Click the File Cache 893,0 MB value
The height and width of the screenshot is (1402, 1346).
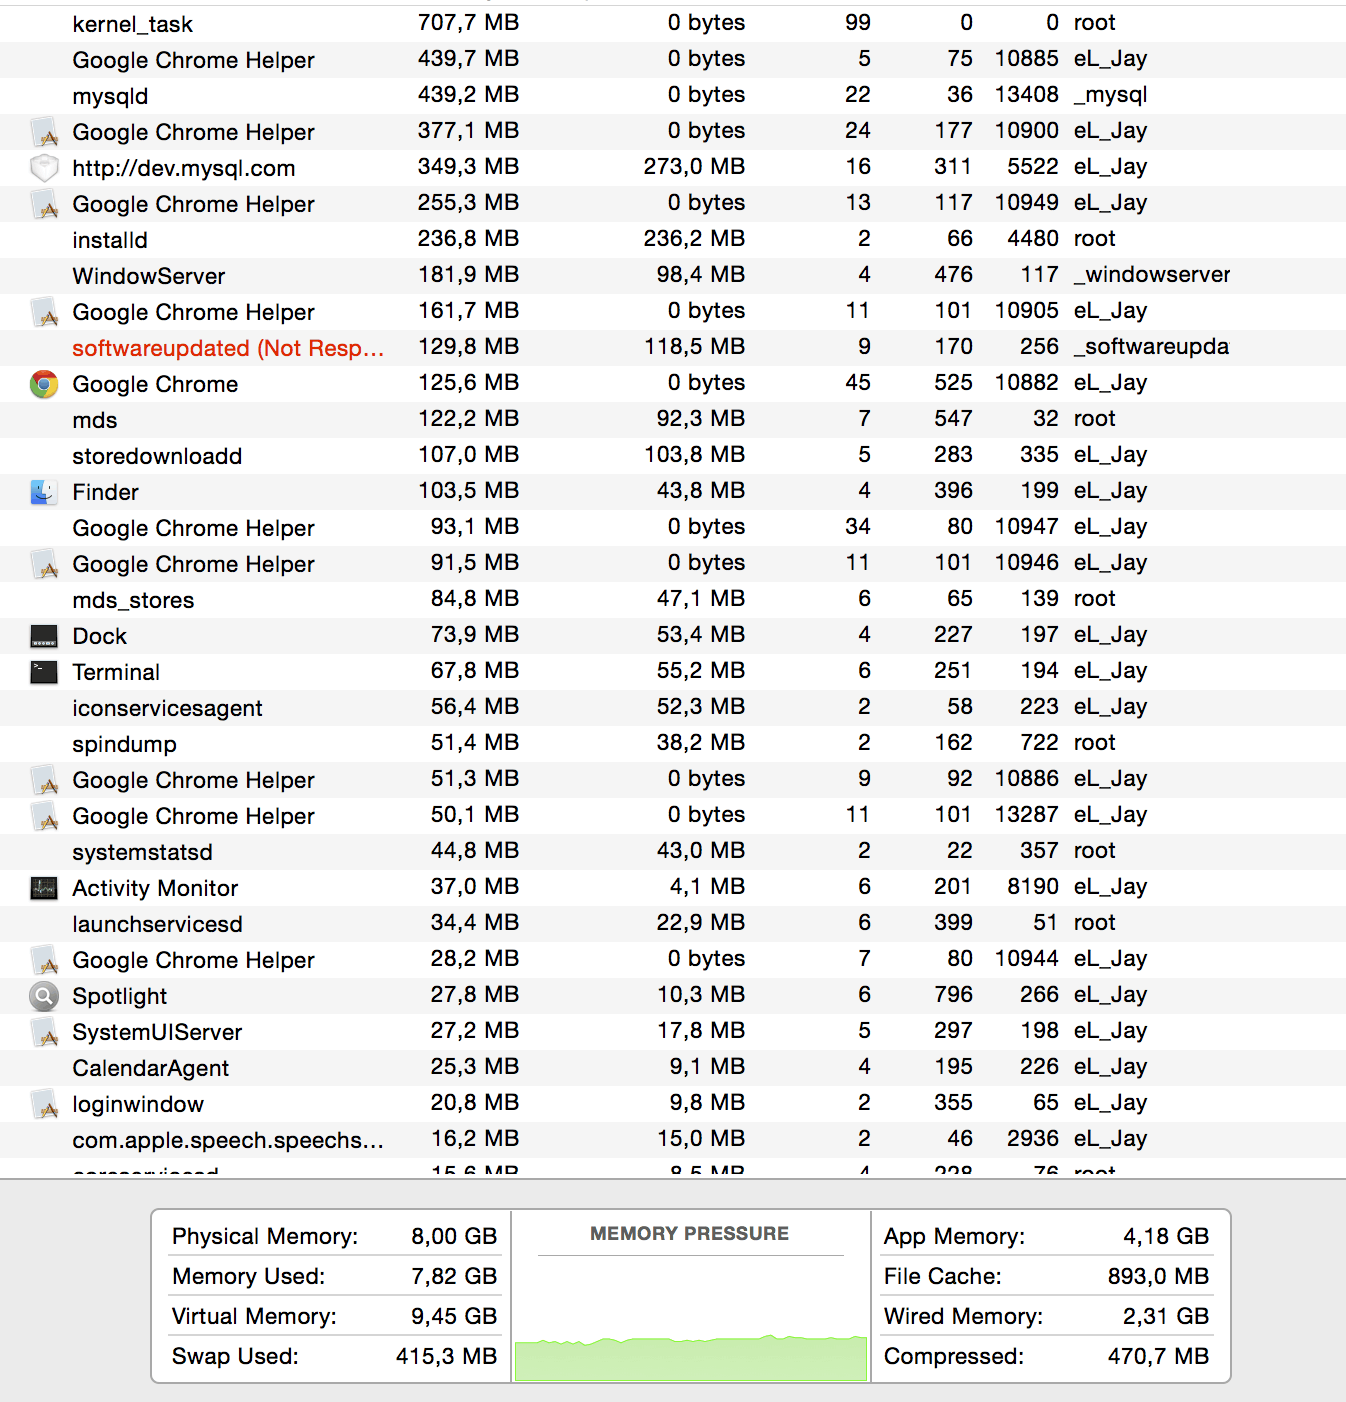[x=1158, y=1276]
